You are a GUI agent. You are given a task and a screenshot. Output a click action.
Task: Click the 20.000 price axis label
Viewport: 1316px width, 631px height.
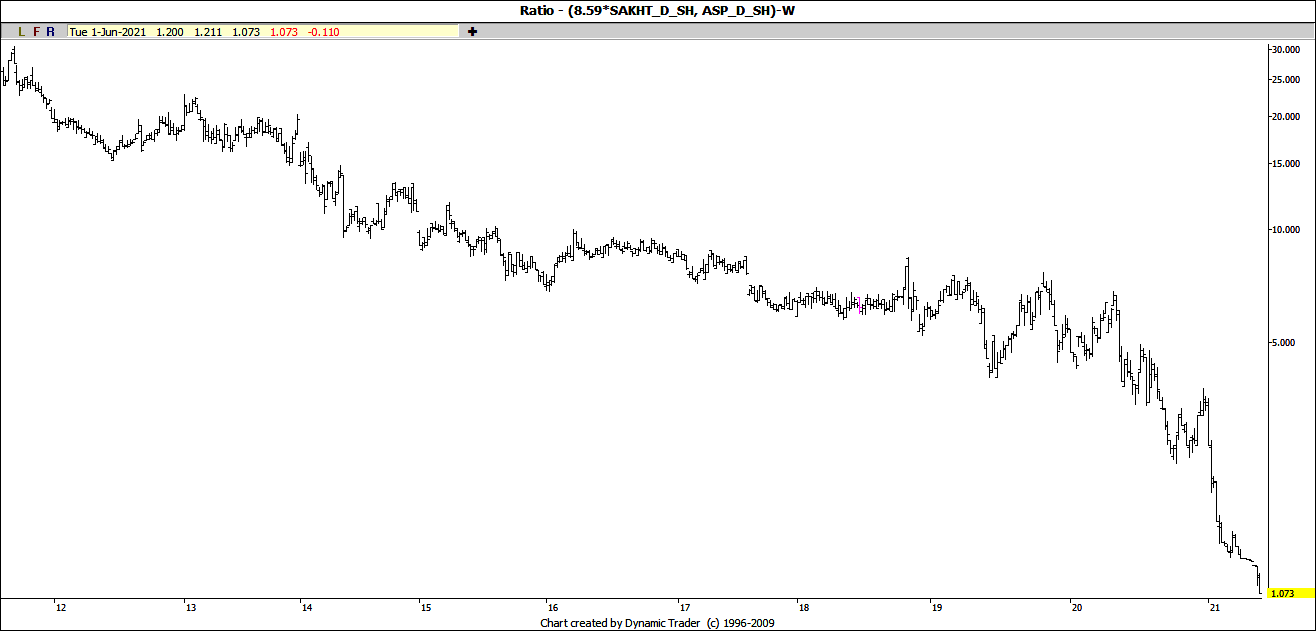1284,117
